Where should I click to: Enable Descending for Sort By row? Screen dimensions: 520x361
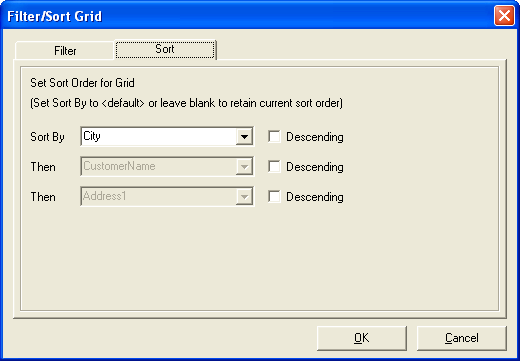(274, 137)
